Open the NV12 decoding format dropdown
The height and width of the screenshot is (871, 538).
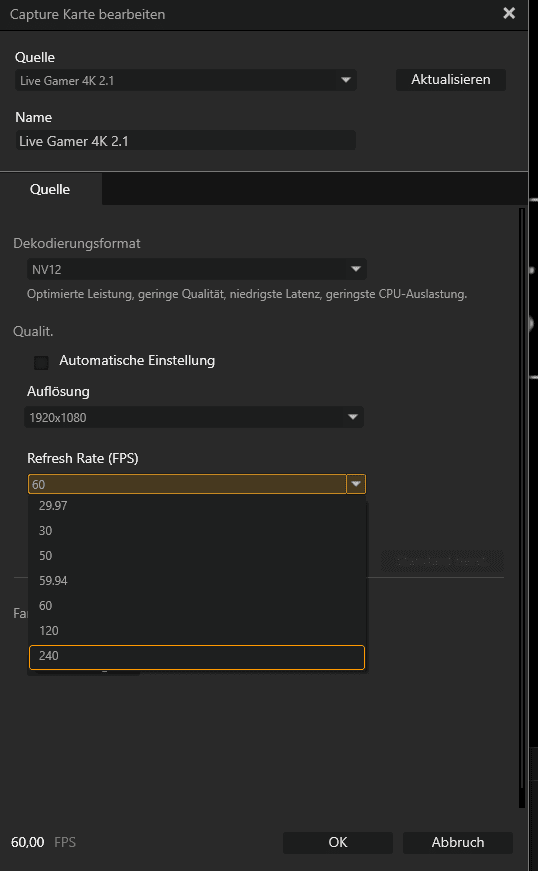point(197,269)
